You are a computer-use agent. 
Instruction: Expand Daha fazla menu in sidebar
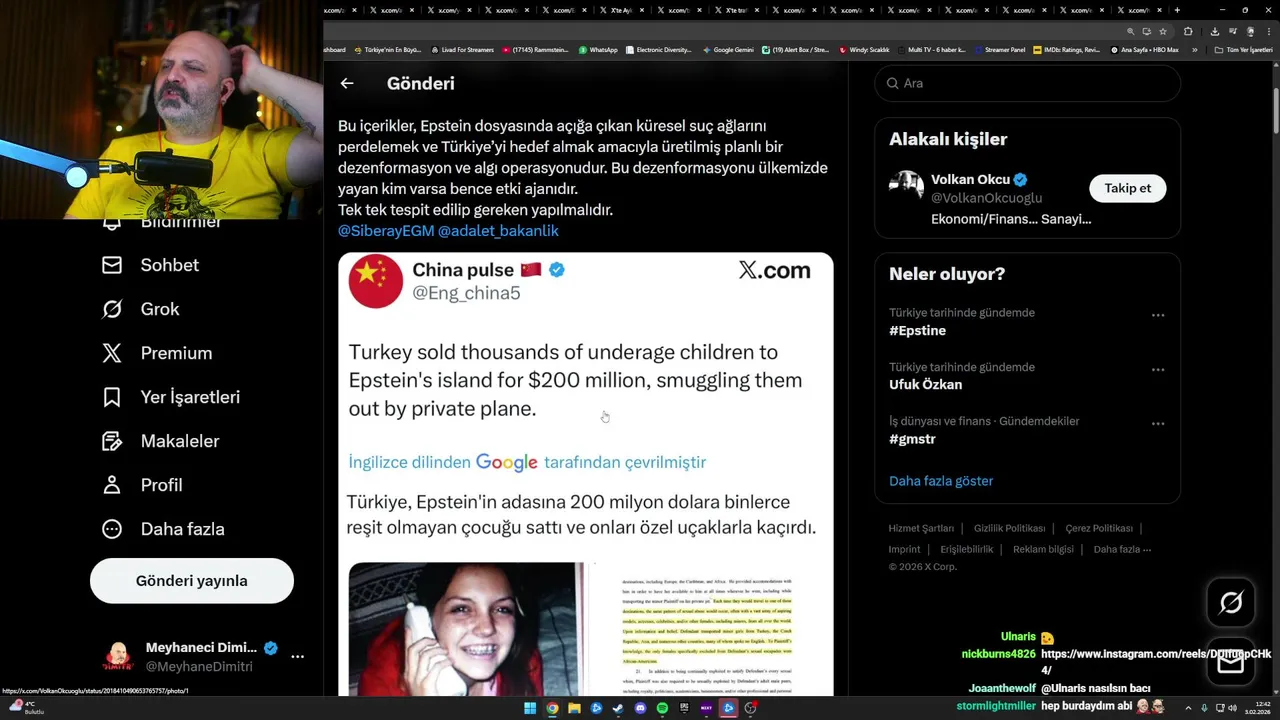coord(162,529)
